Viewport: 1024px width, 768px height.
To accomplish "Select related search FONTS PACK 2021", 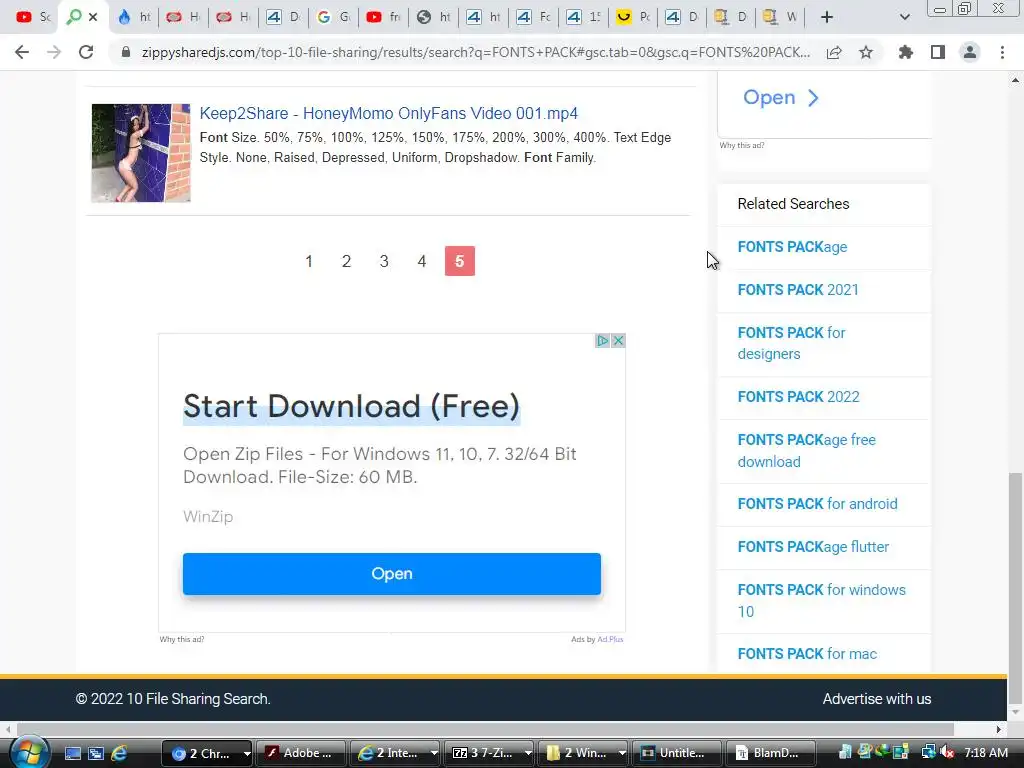I will [x=798, y=290].
